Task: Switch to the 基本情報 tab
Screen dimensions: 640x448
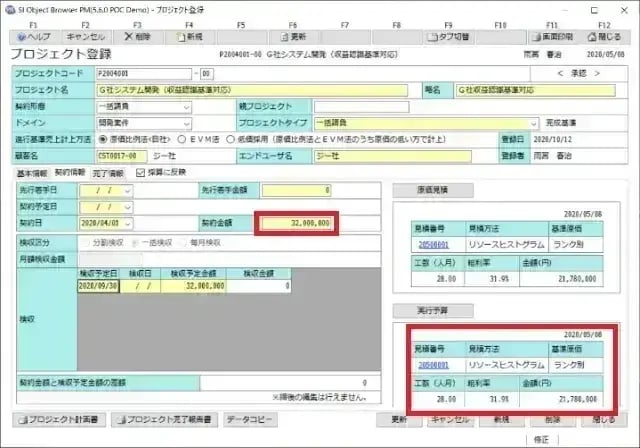Action: tap(33, 173)
